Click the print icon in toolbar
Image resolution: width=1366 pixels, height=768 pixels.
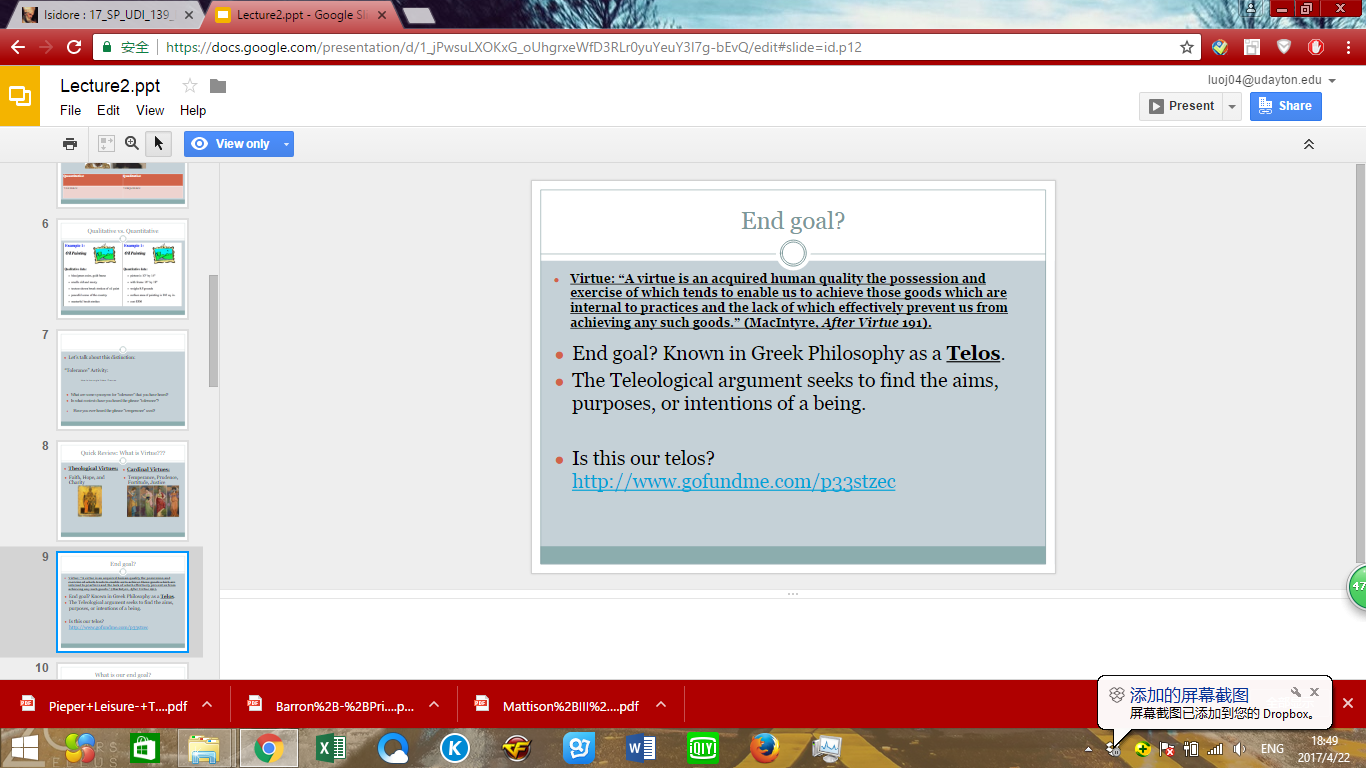coord(70,144)
